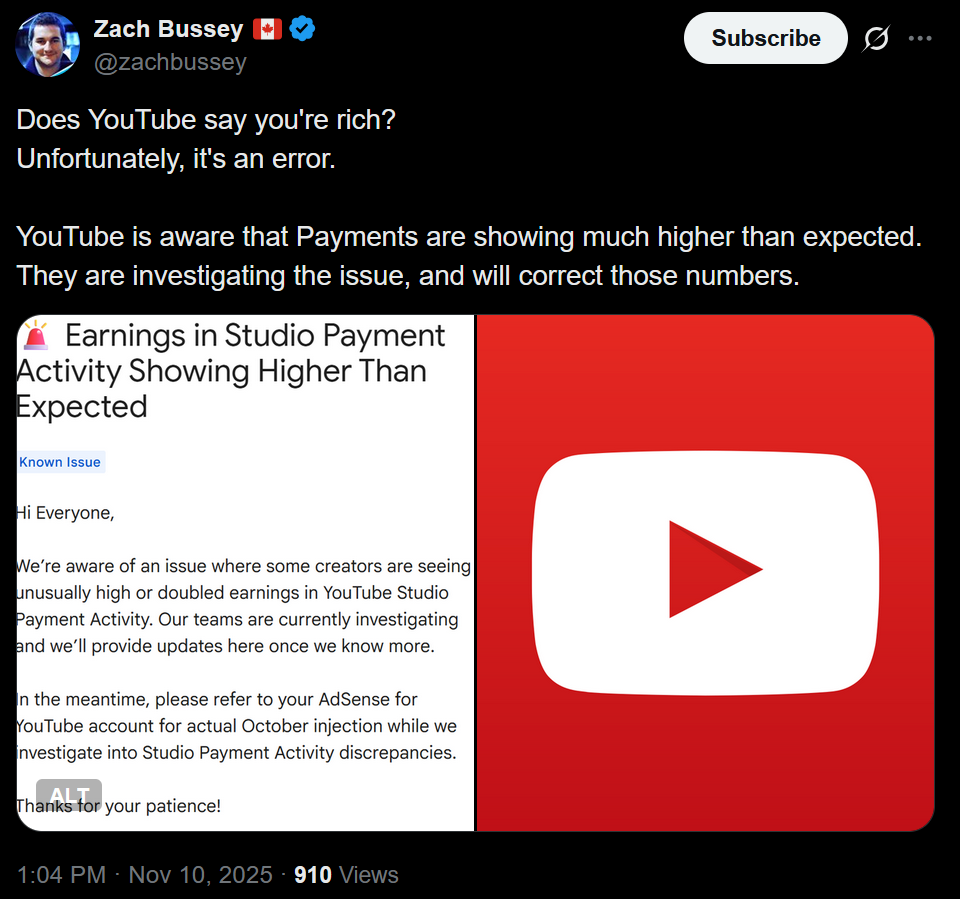This screenshot has width=960, height=899.
Task: Open the YouTube logo image
Action: click(705, 573)
